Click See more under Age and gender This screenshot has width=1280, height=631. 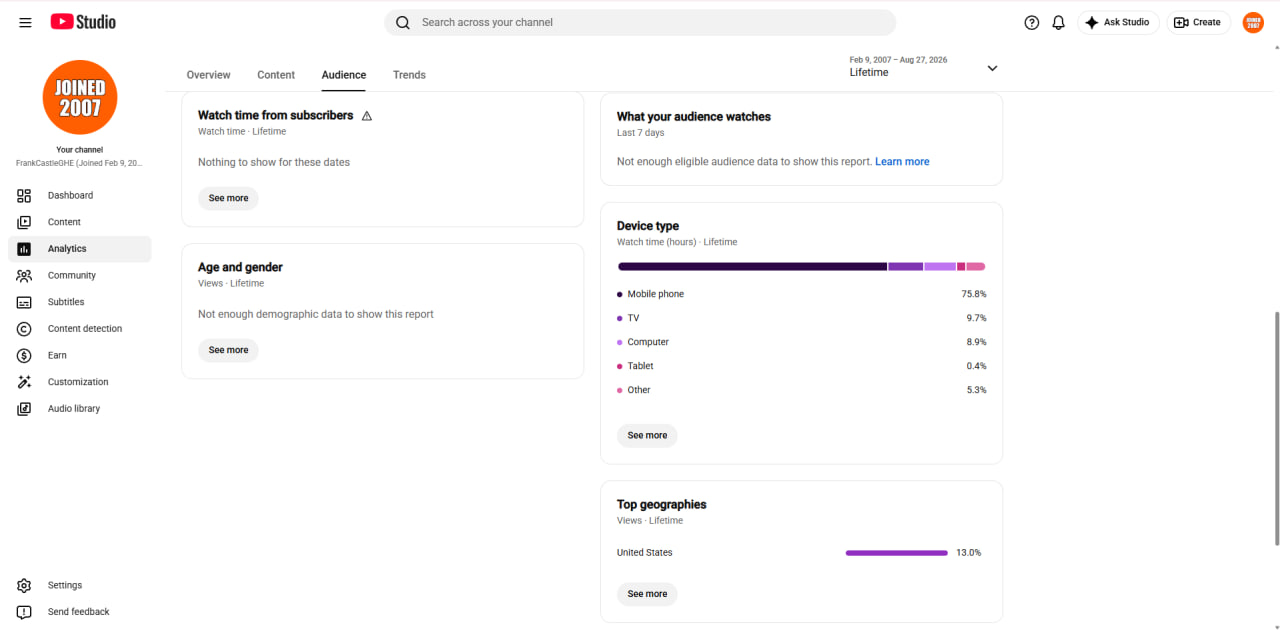(228, 350)
